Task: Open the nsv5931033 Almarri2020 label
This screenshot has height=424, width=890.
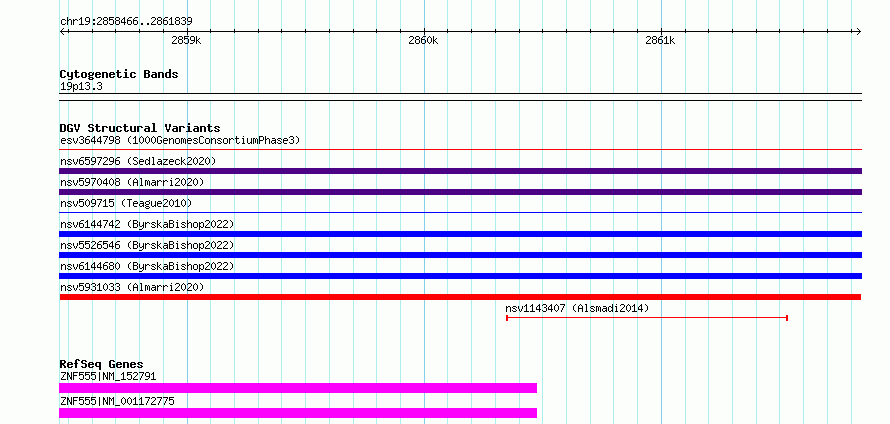Action: coord(132,287)
